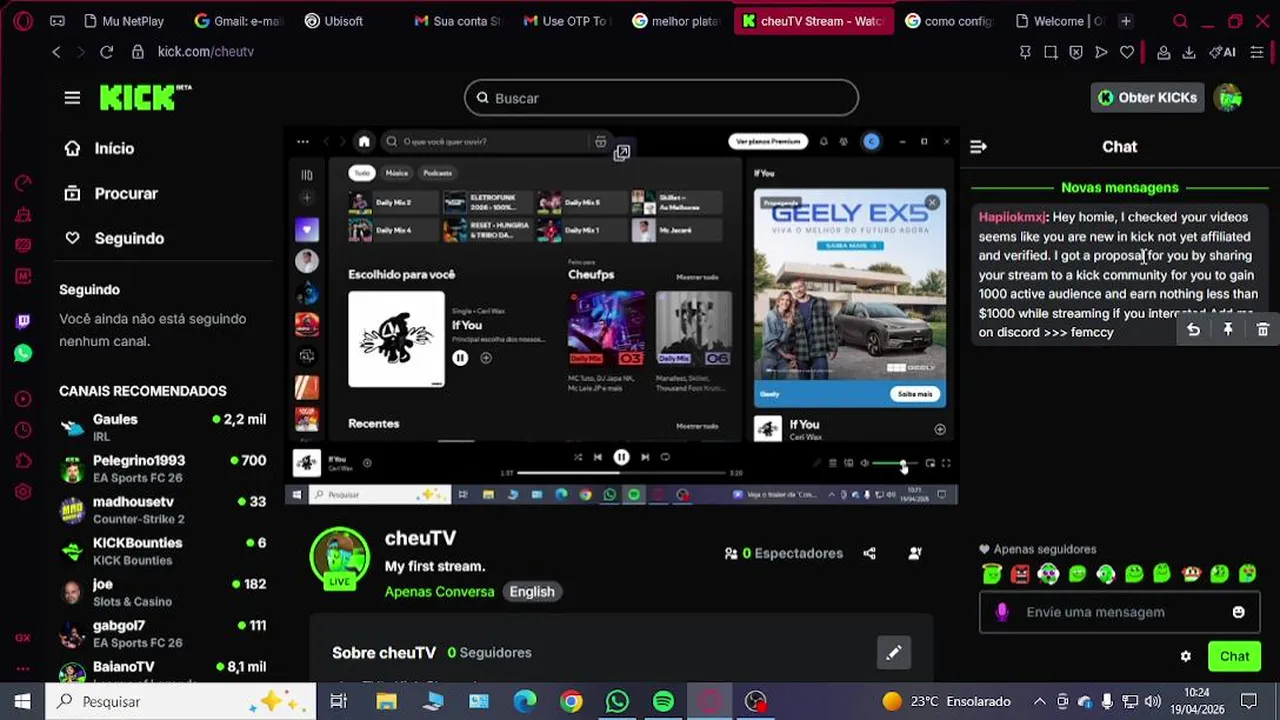Open Opera sidebar settings gear
The width and height of the screenshot is (1280, 720).
click(x=23, y=492)
